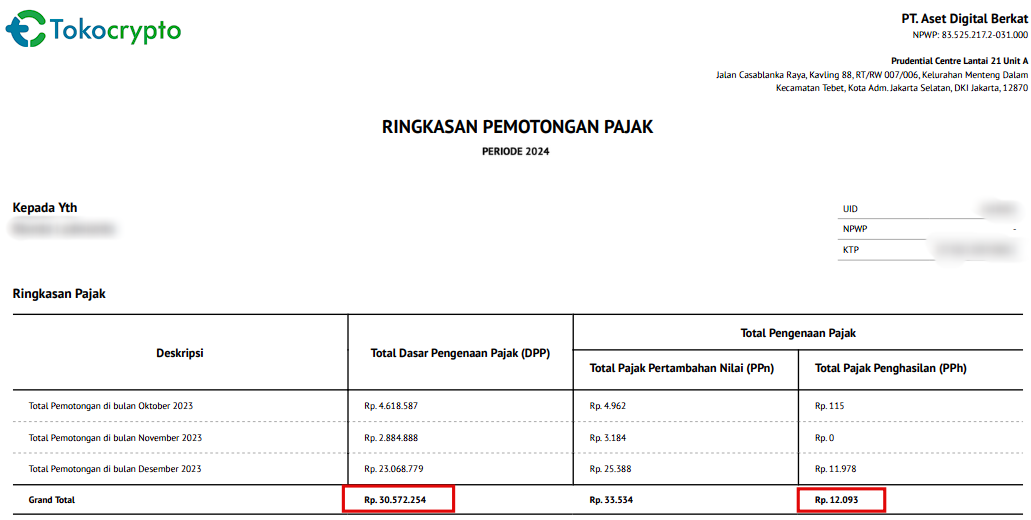The image size is (1031, 520).
Task: Click the Total Pengenaan Pajak header
Action: tap(798, 333)
